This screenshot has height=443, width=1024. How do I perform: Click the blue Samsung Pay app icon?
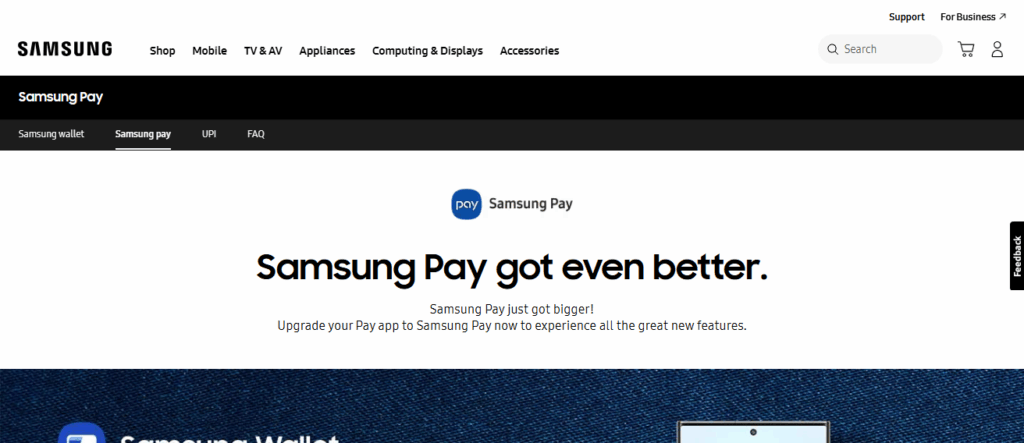[x=466, y=204]
